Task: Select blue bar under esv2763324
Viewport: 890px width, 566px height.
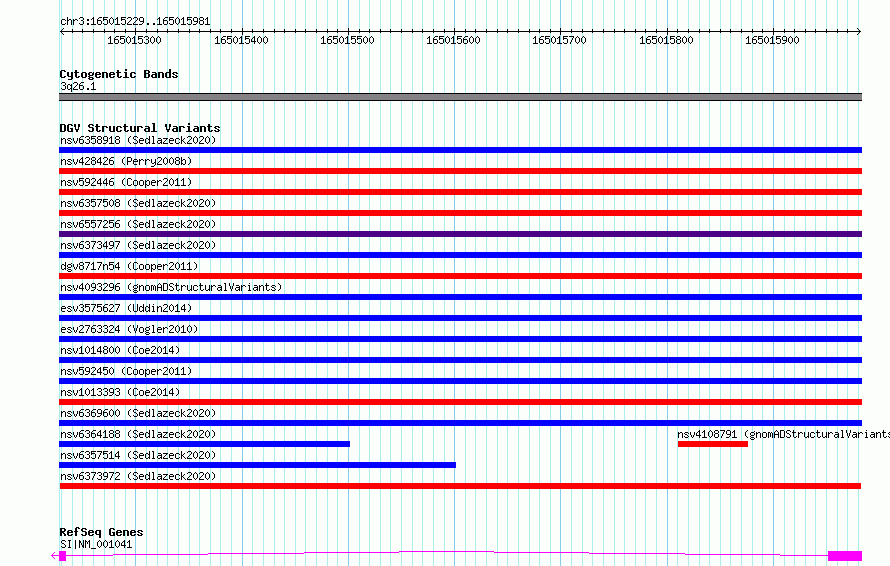Action: click(460, 339)
